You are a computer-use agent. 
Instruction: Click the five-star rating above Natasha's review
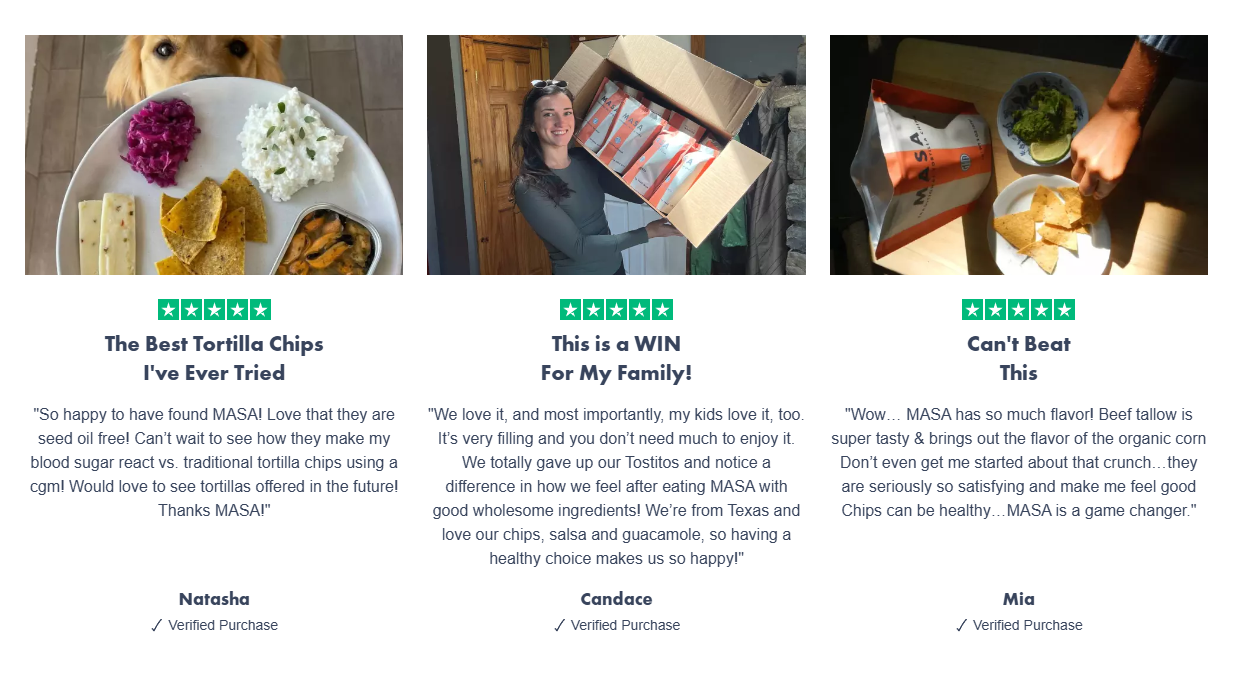click(214, 310)
